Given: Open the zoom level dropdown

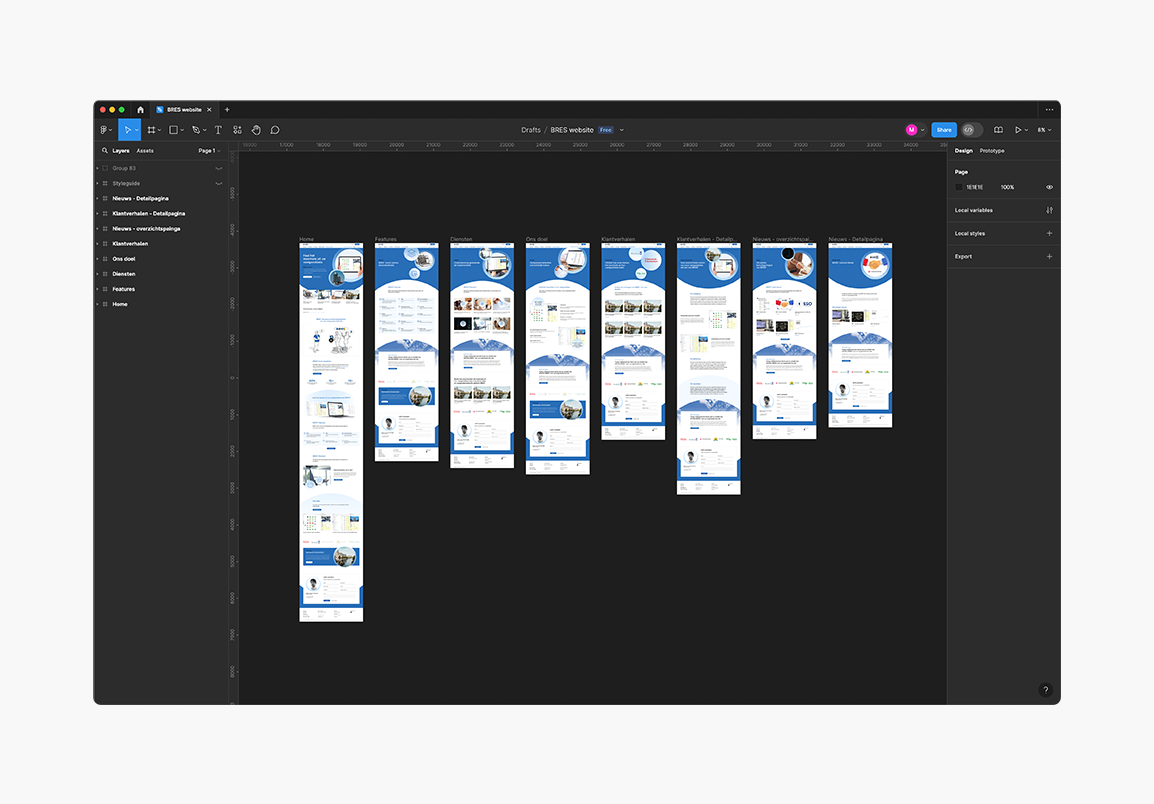Looking at the screenshot, I should (1044, 130).
